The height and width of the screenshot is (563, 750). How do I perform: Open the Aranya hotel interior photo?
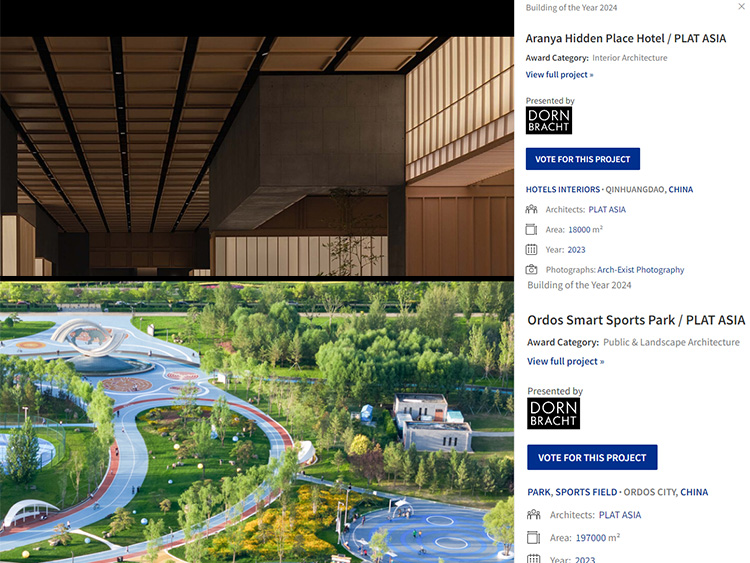[257, 156]
